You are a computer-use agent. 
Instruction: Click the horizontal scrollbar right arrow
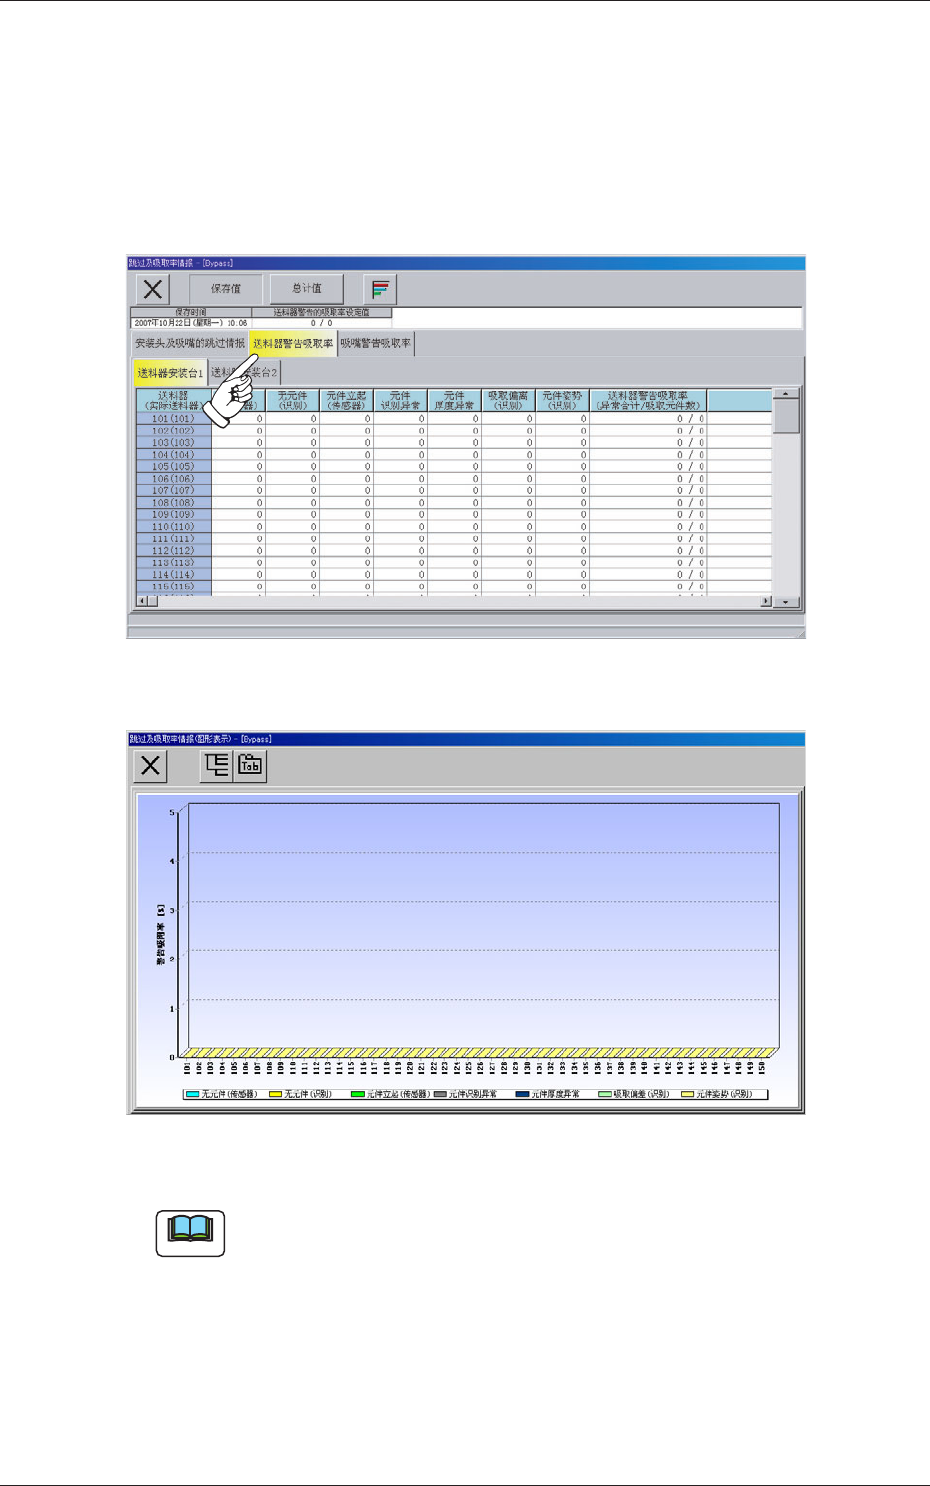pos(767,601)
